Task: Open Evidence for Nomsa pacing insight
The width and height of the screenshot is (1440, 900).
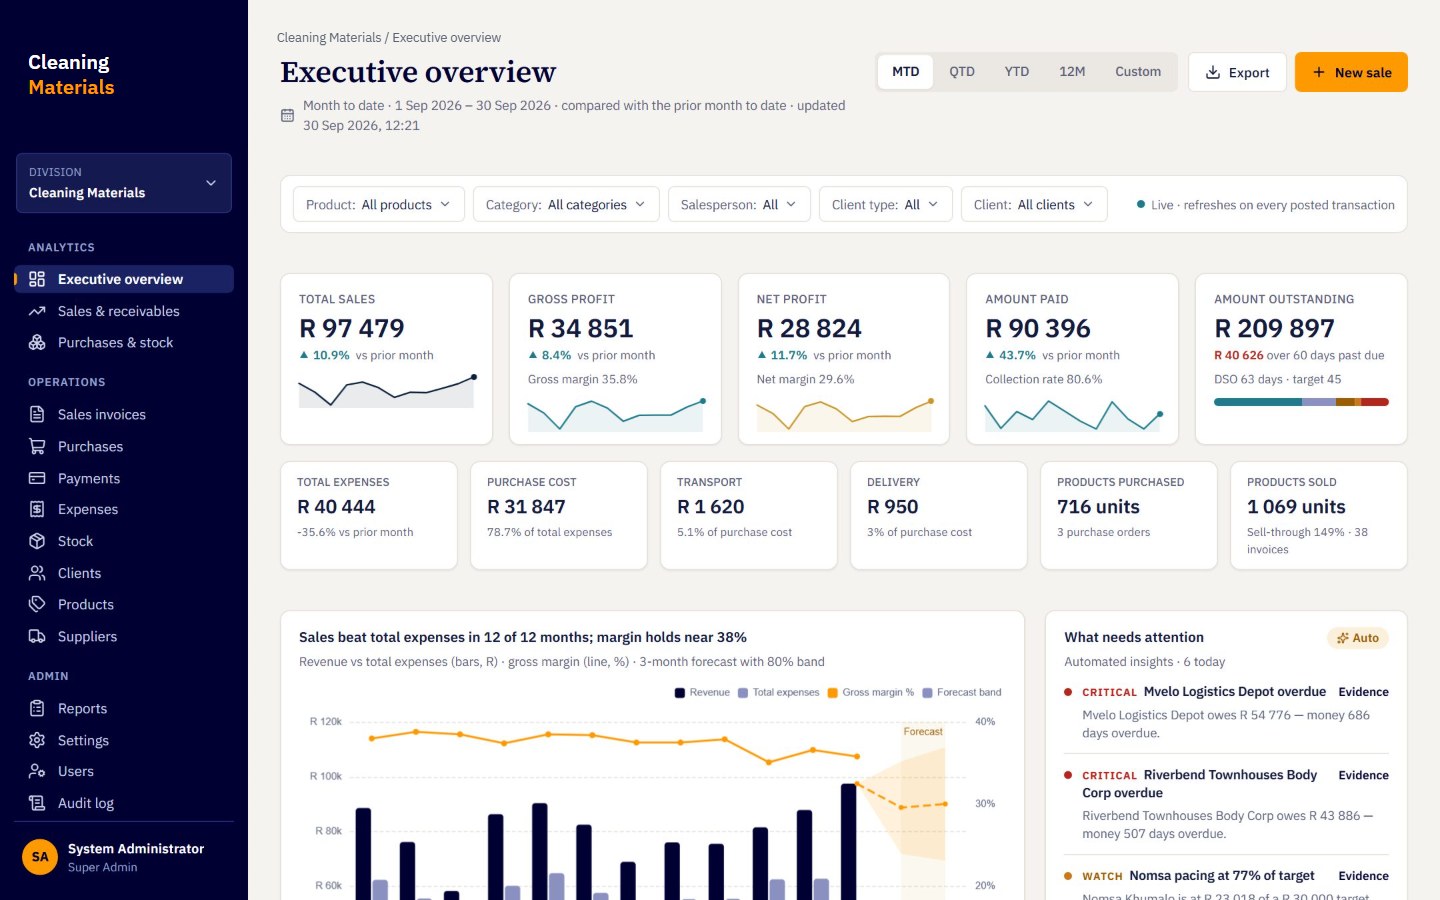Action: [x=1363, y=876]
